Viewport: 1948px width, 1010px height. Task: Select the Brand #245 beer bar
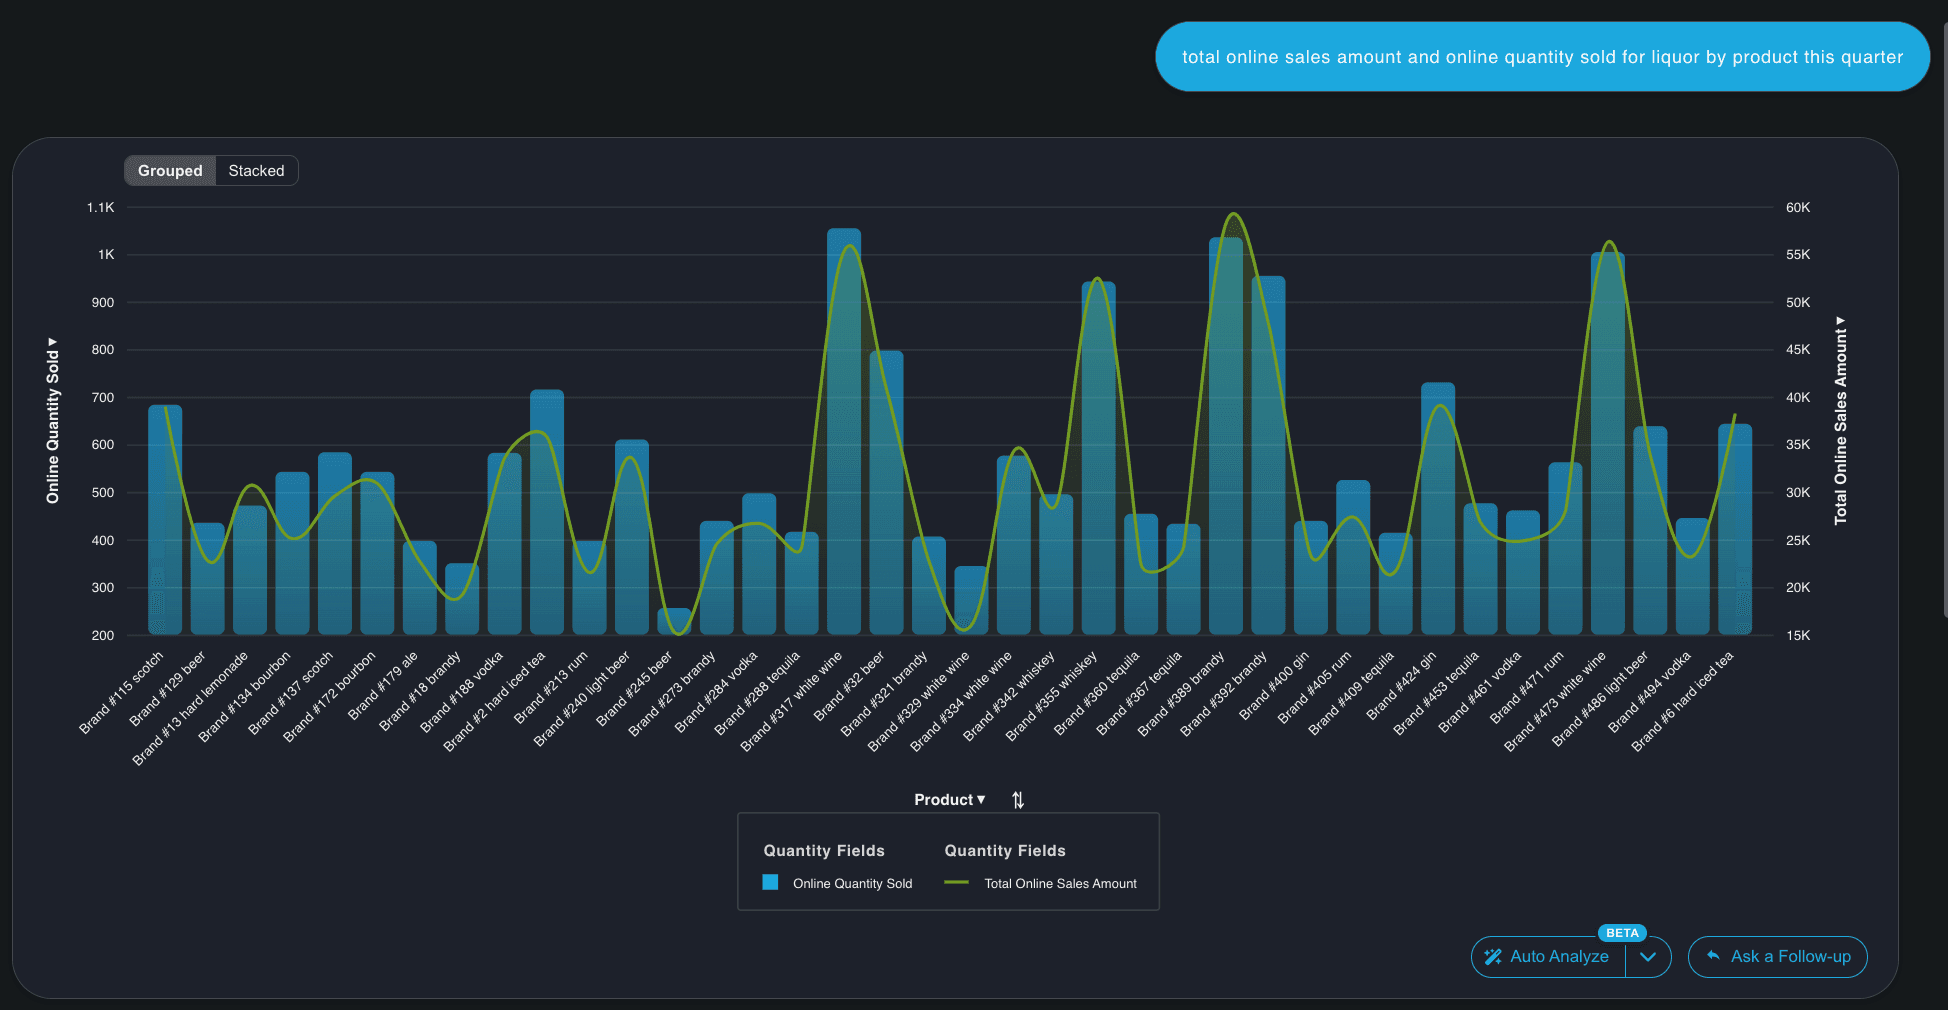(x=674, y=622)
